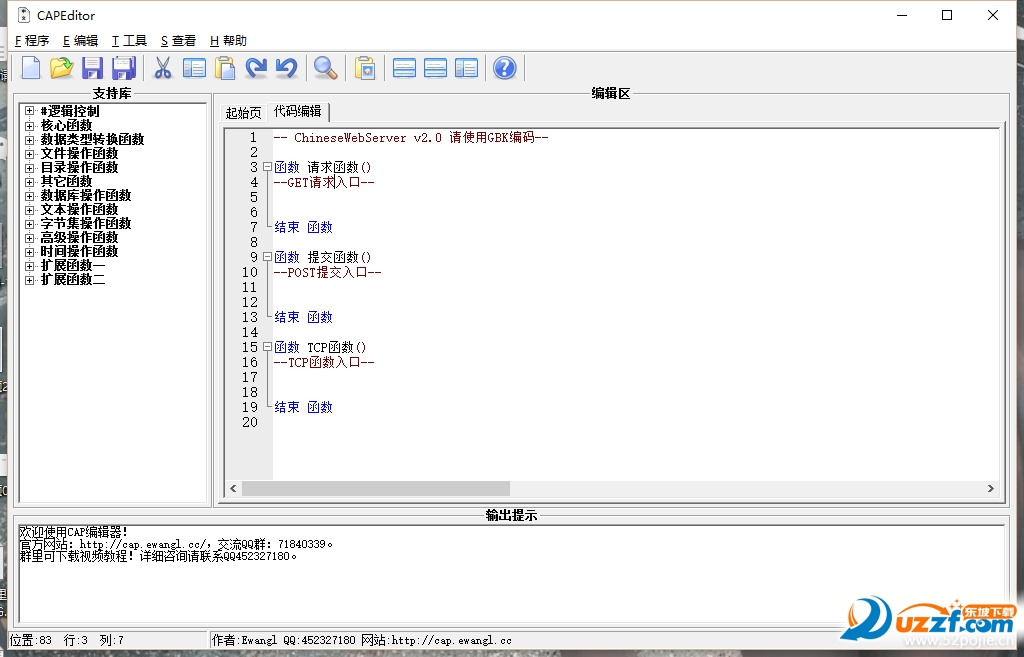Expand the 数据库操作函数 node
Screen dimensions: 1024x657
coord(29,195)
